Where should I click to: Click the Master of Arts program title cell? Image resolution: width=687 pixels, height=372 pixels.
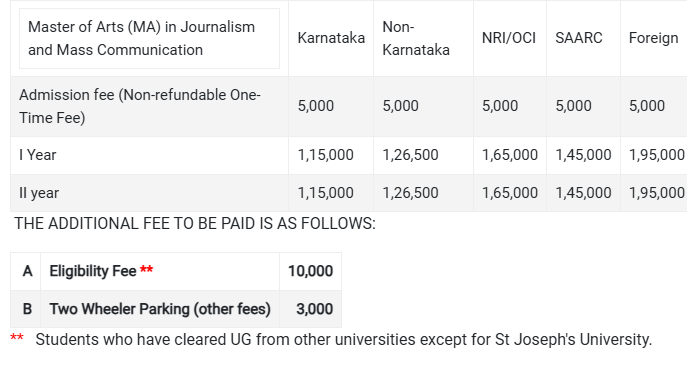click(149, 39)
